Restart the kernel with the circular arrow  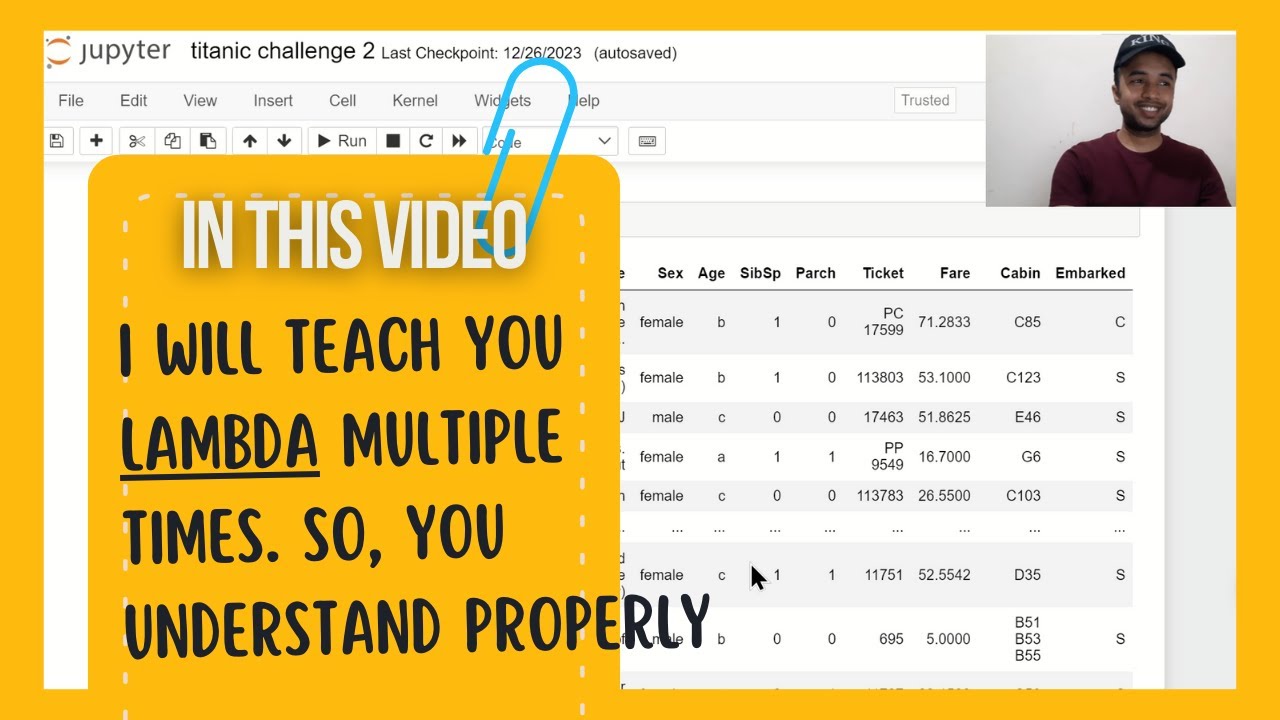tap(426, 141)
